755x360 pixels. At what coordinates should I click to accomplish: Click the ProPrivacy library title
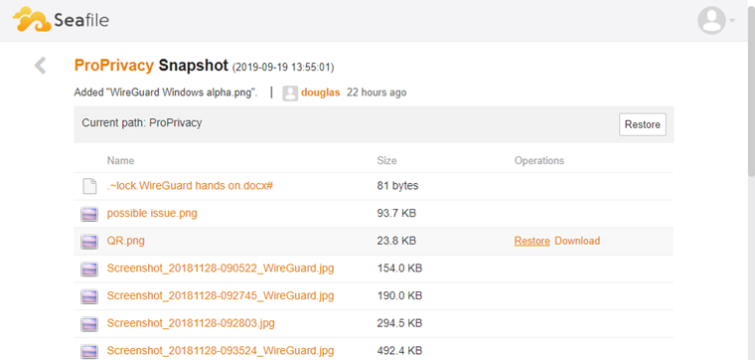pos(114,65)
